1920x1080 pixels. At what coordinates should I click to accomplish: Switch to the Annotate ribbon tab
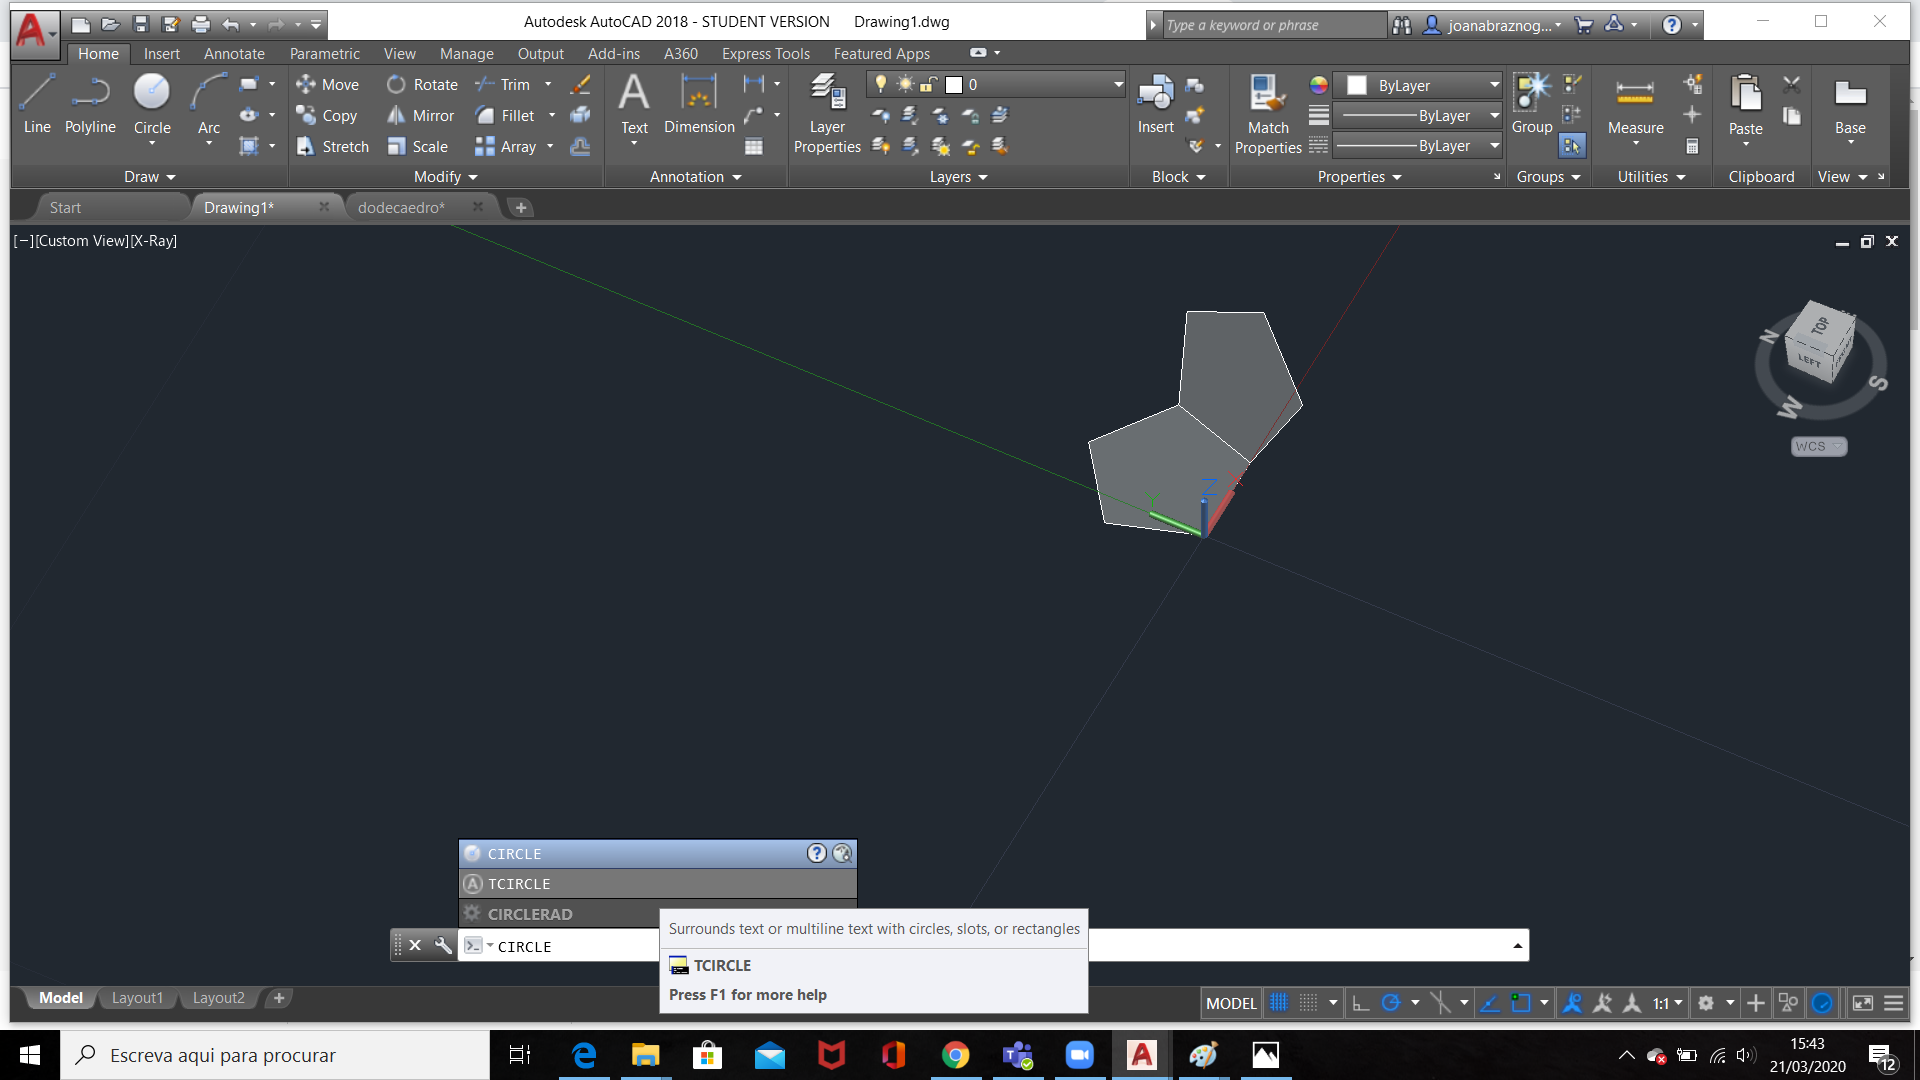pos(234,53)
